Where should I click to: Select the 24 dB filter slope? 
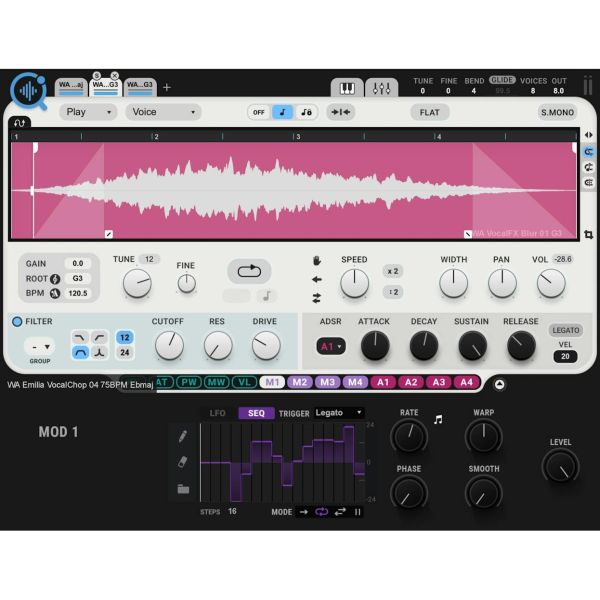coord(125,352)
